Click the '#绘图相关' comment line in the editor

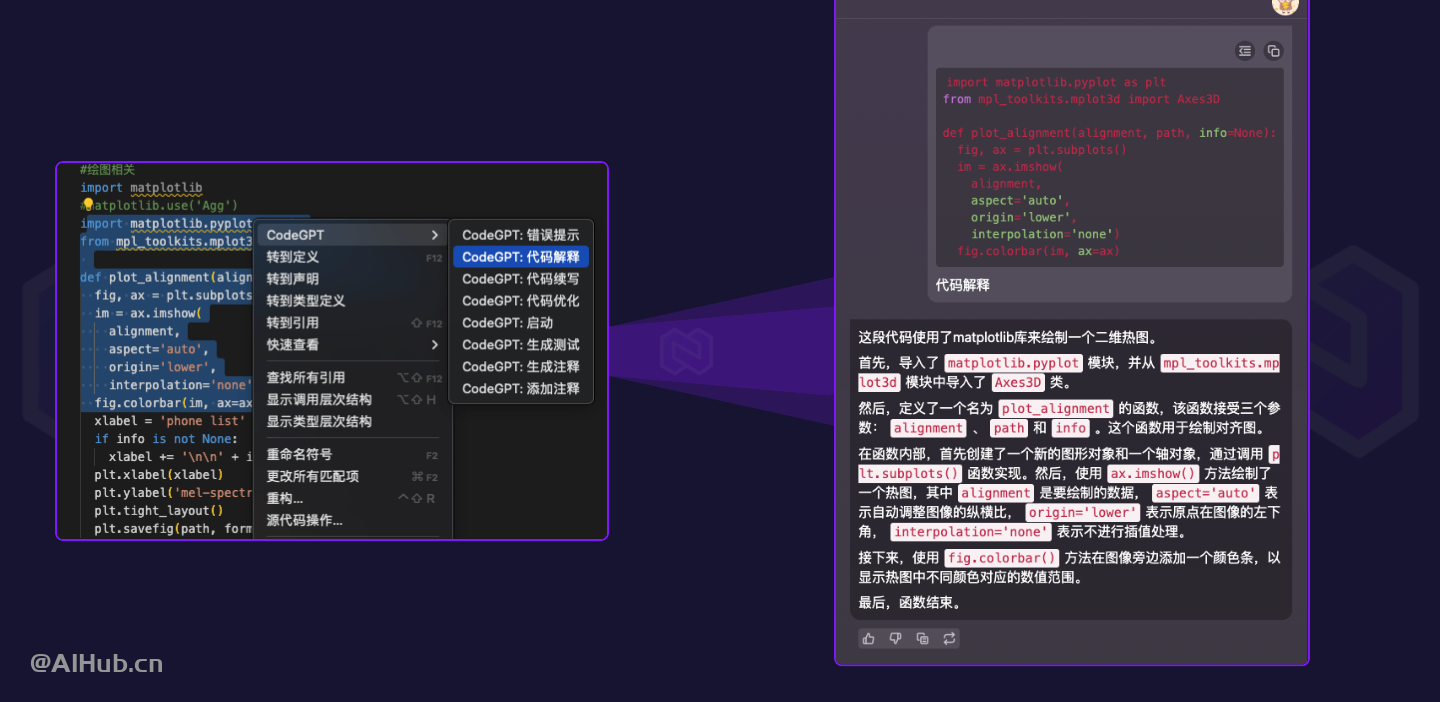107,170
